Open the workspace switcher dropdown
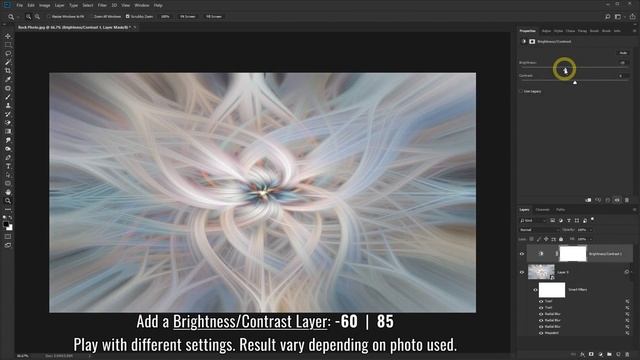The height and width of the screenshot is (360, 640). tap(619, 17)
